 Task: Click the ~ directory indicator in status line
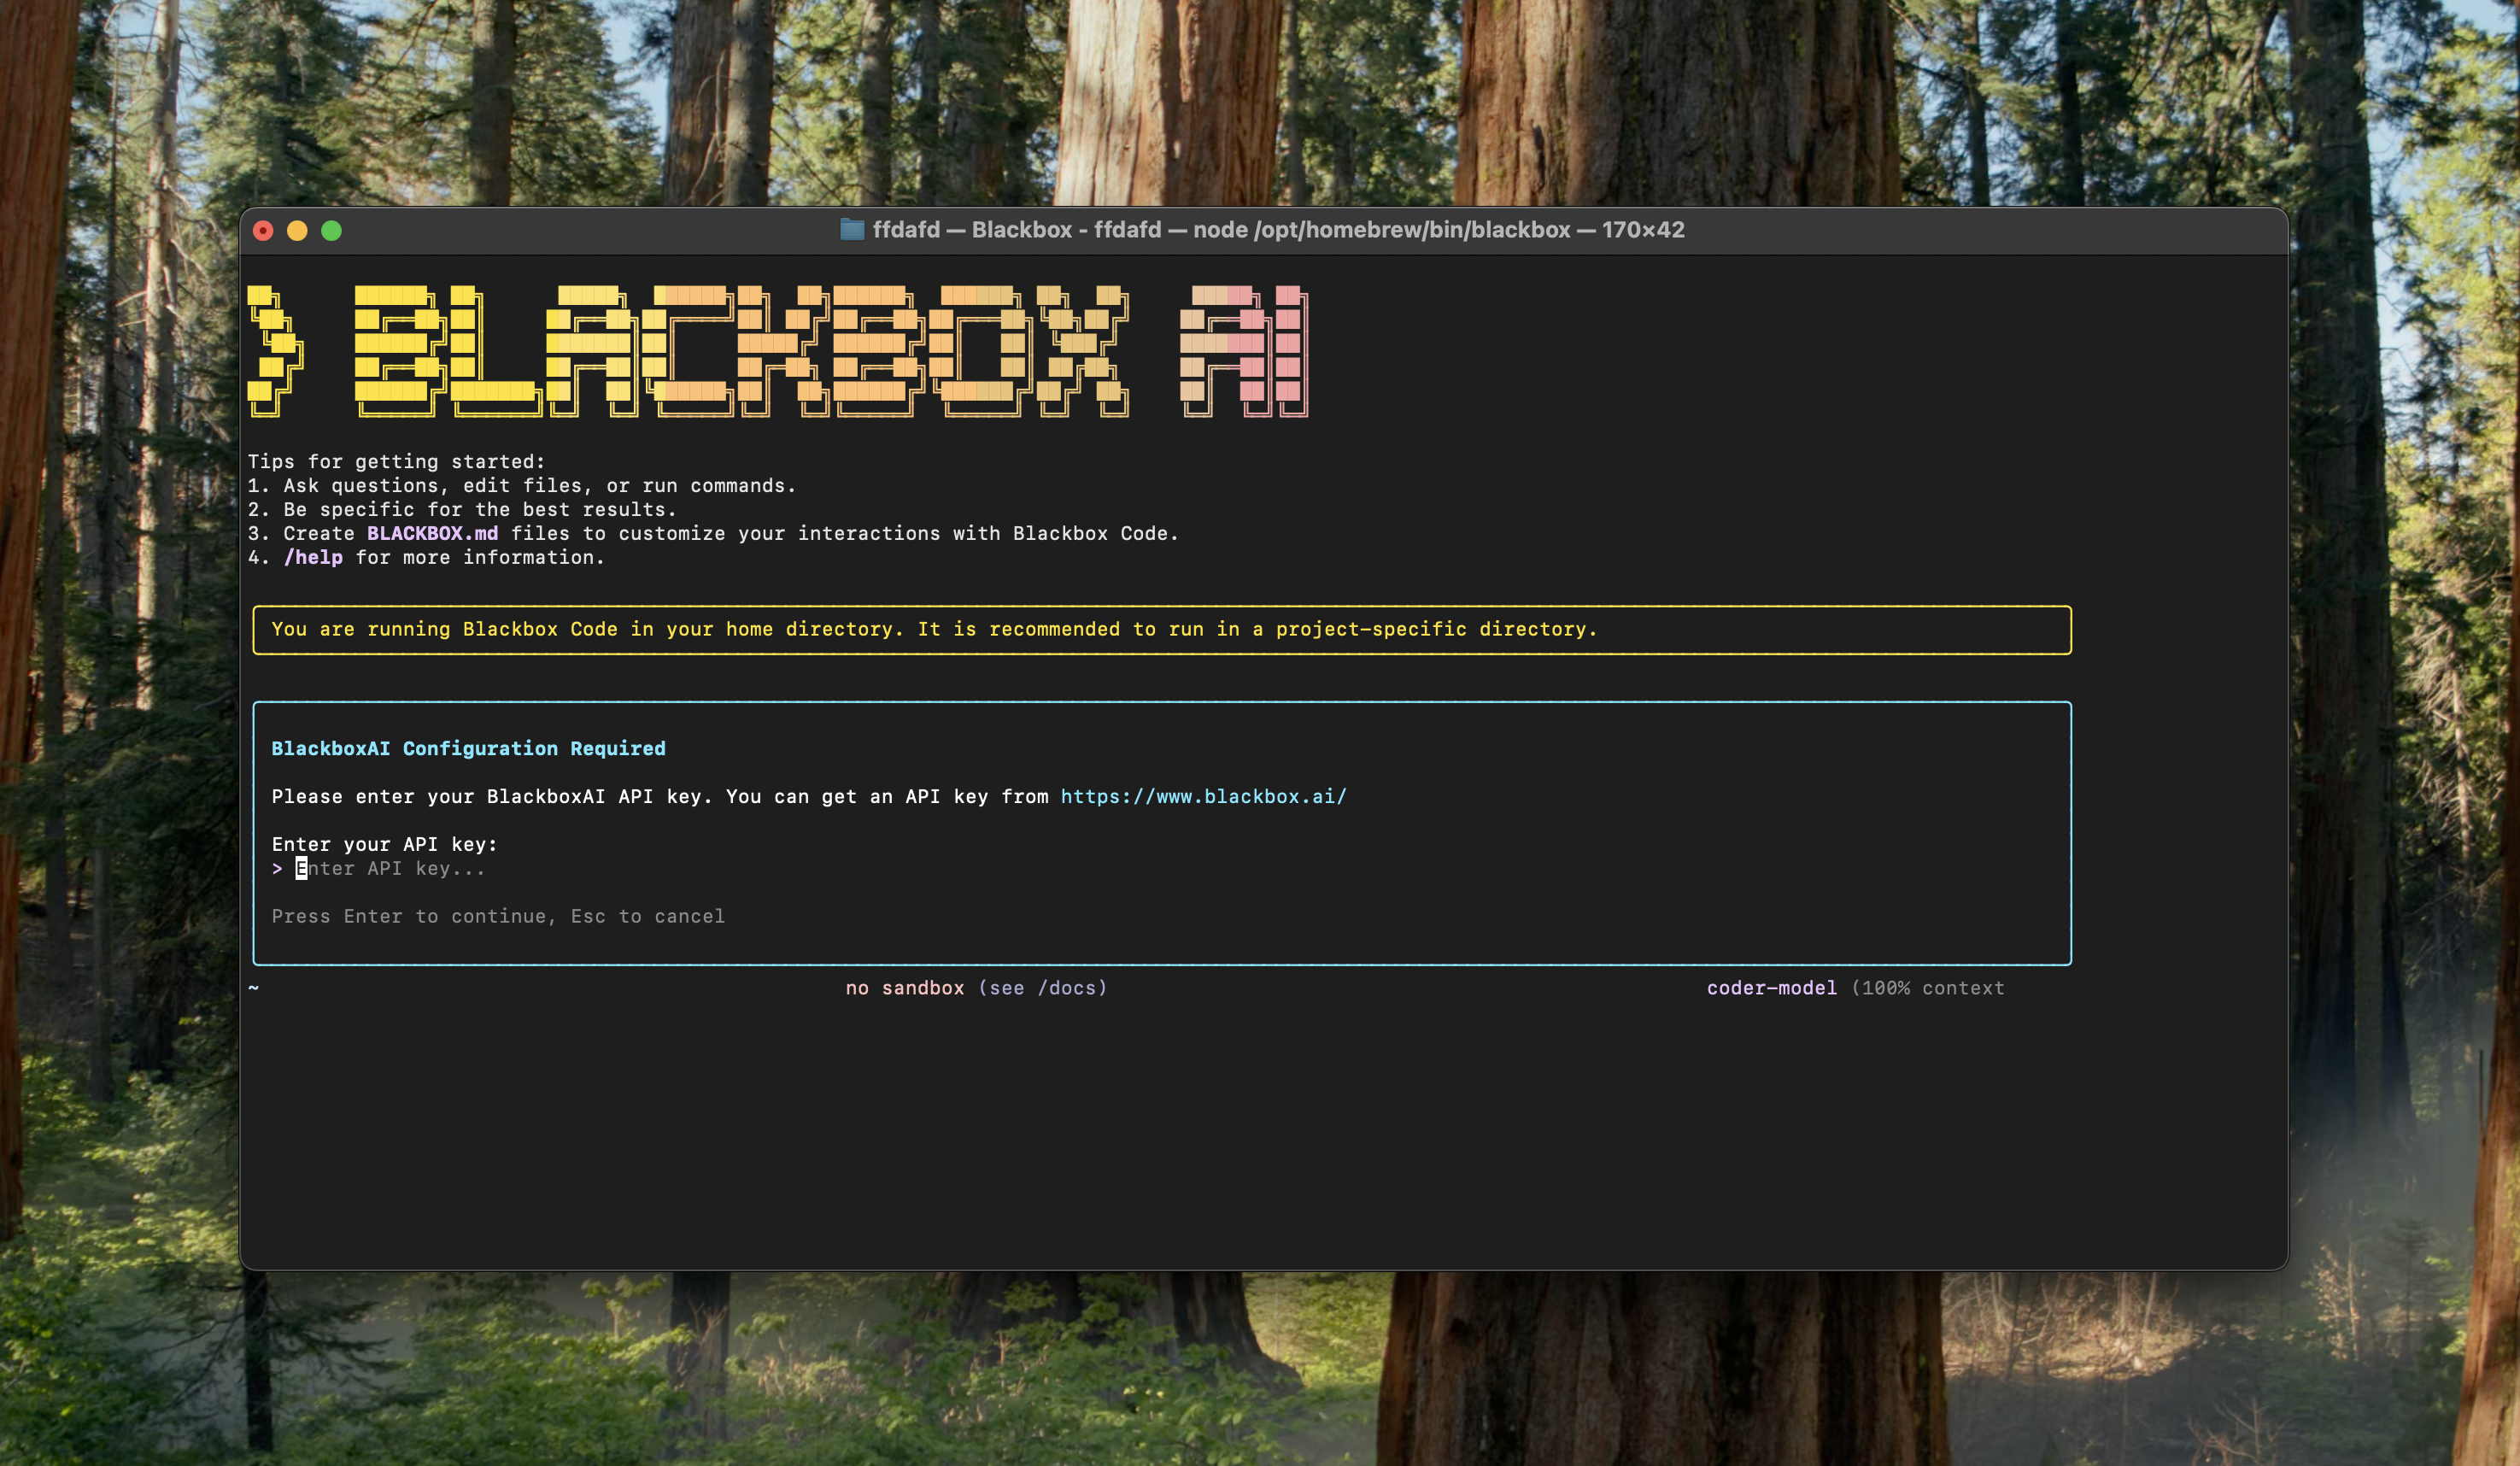(254, 988)
